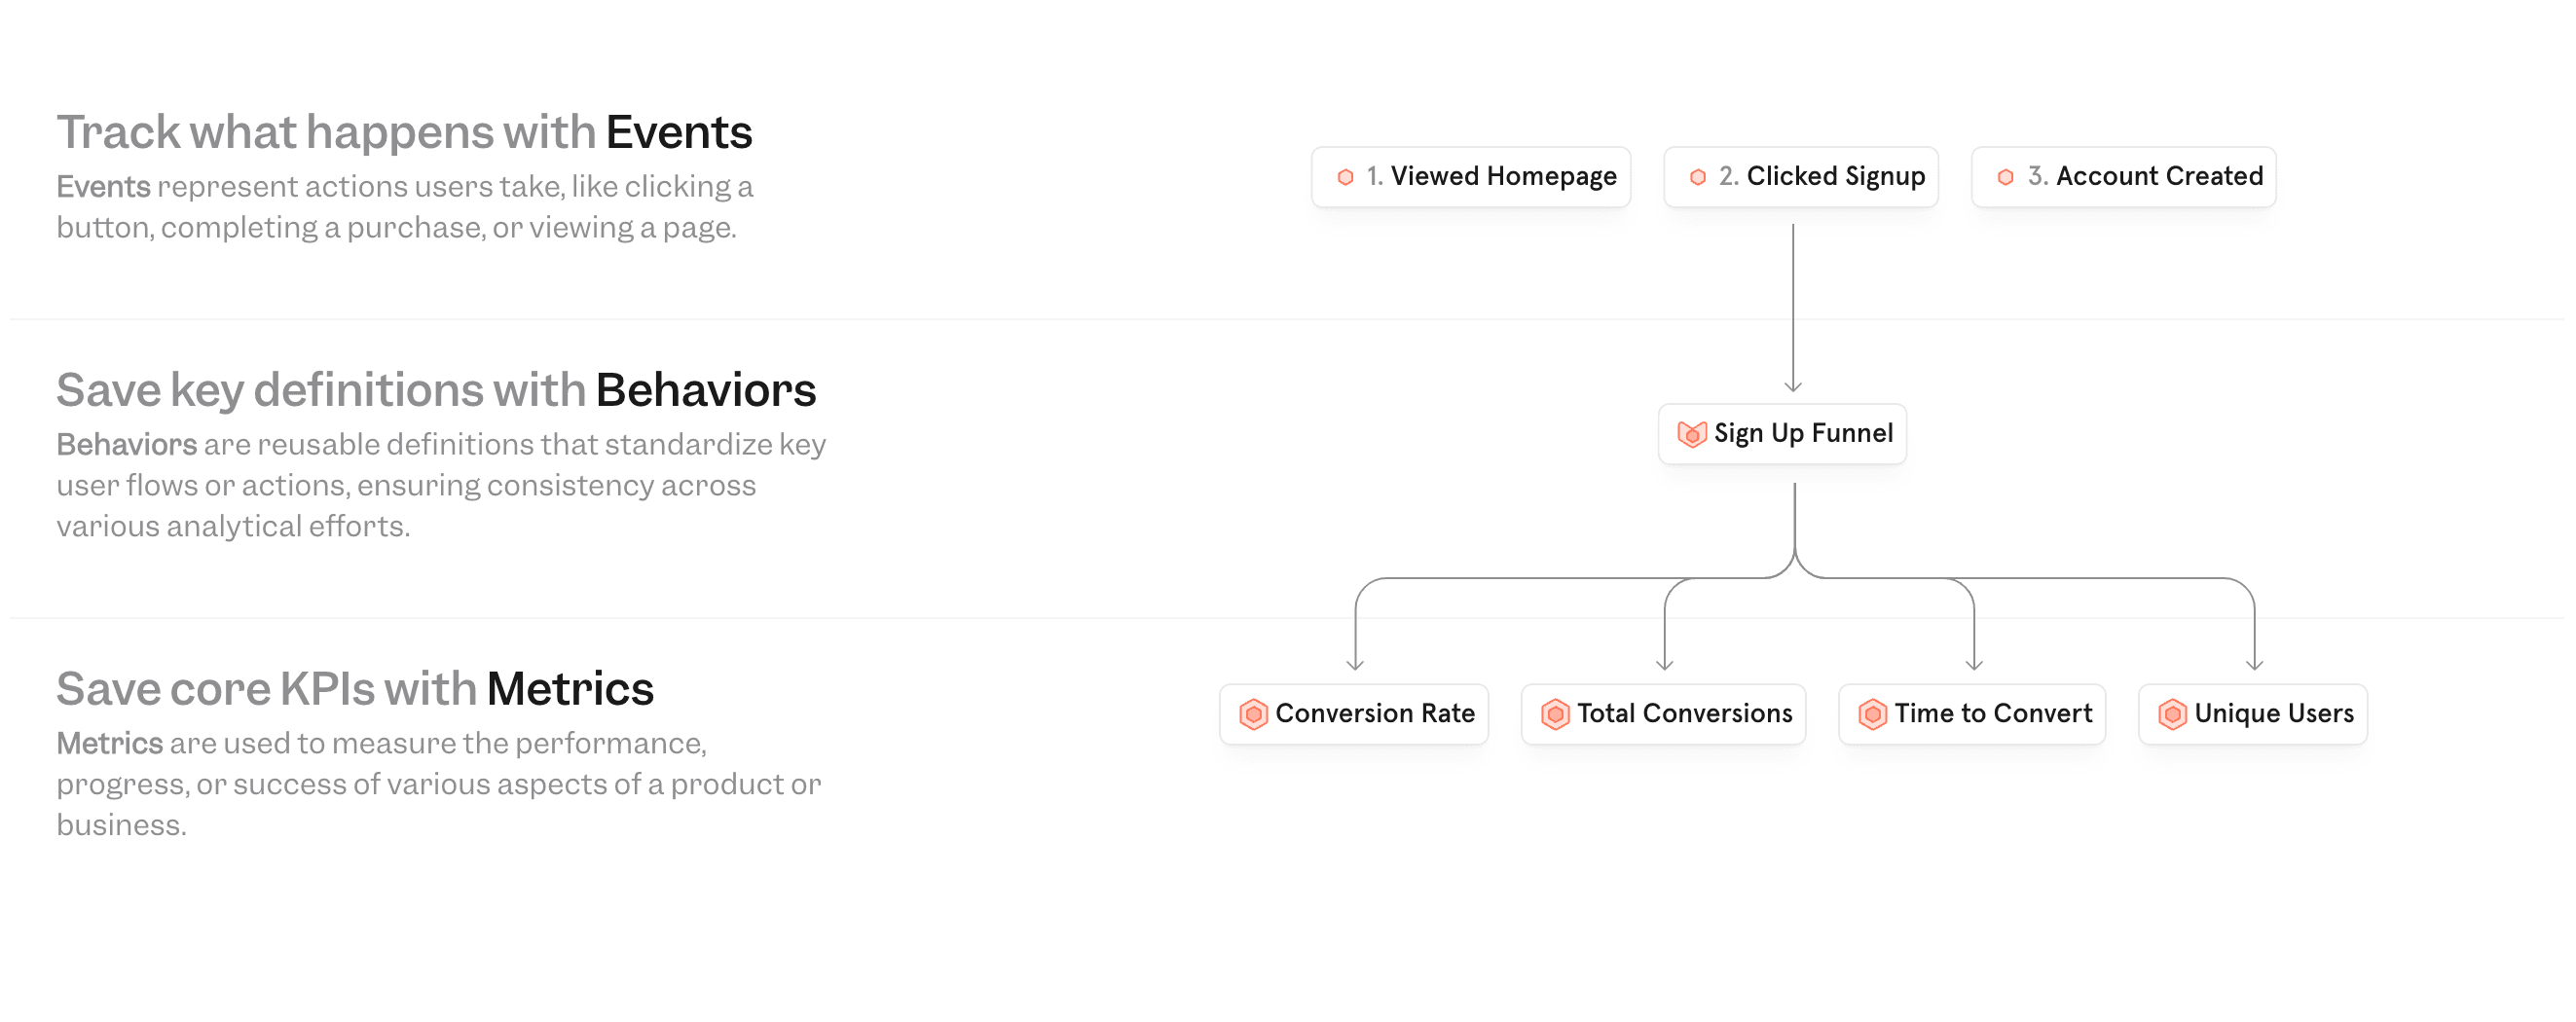Click the Time to Convert metric icon
This screenshot has height=1022, width=2576.
tap(1872, 714)
